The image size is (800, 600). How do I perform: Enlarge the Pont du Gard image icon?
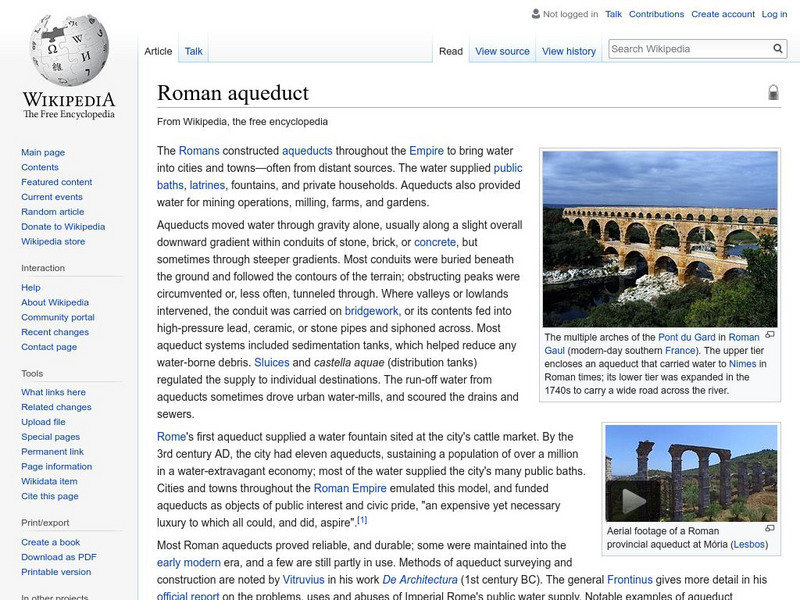770,335
